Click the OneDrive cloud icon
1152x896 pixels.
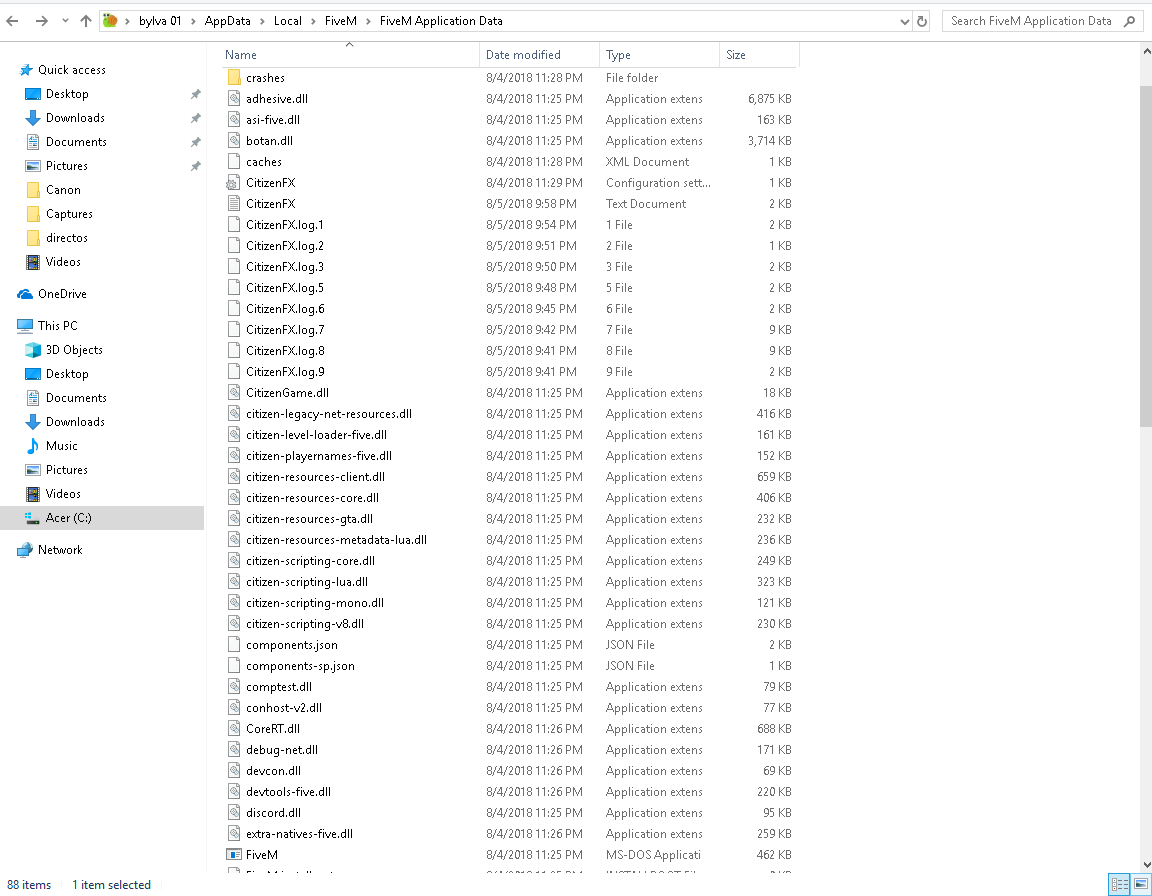[x=26, y=294]
